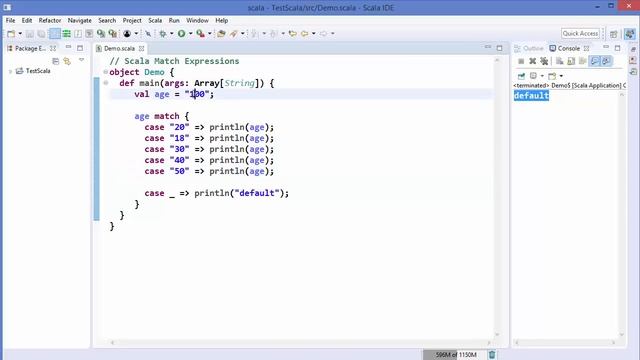Screen dimensions: 640x360
Task: Click Remove All Terminated Launches icon
Action: pyautogui.click(x=544, y=61)
